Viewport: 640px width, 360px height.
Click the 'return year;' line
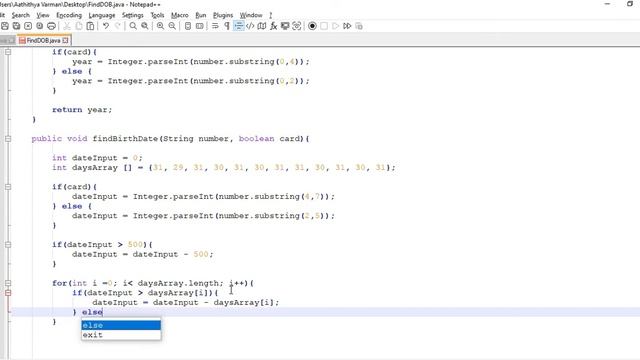point(82,110)
